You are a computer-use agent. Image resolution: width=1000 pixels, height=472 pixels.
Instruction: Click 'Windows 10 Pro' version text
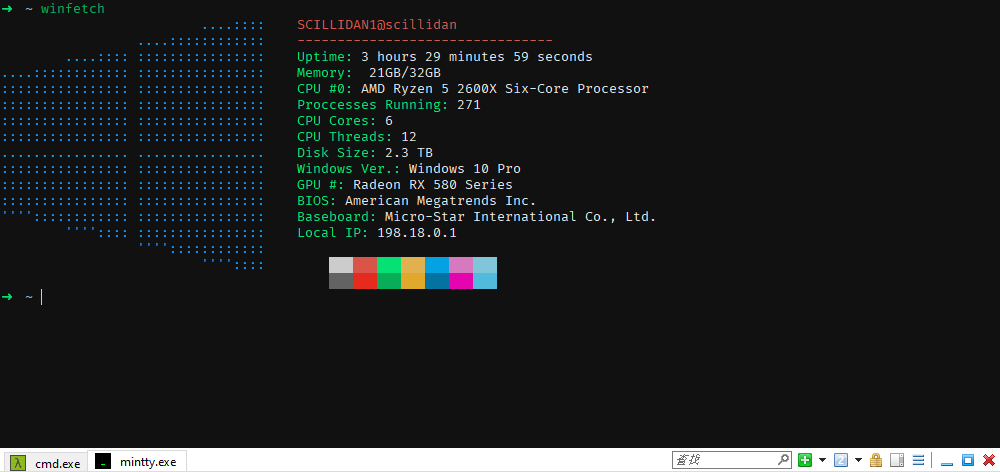465,168
